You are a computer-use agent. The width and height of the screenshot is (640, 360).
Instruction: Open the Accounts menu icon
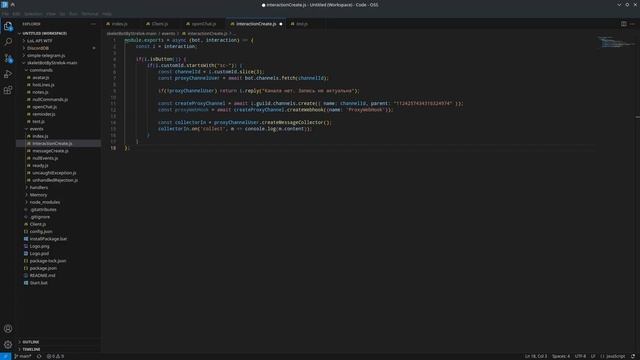(x=8, y=329)
